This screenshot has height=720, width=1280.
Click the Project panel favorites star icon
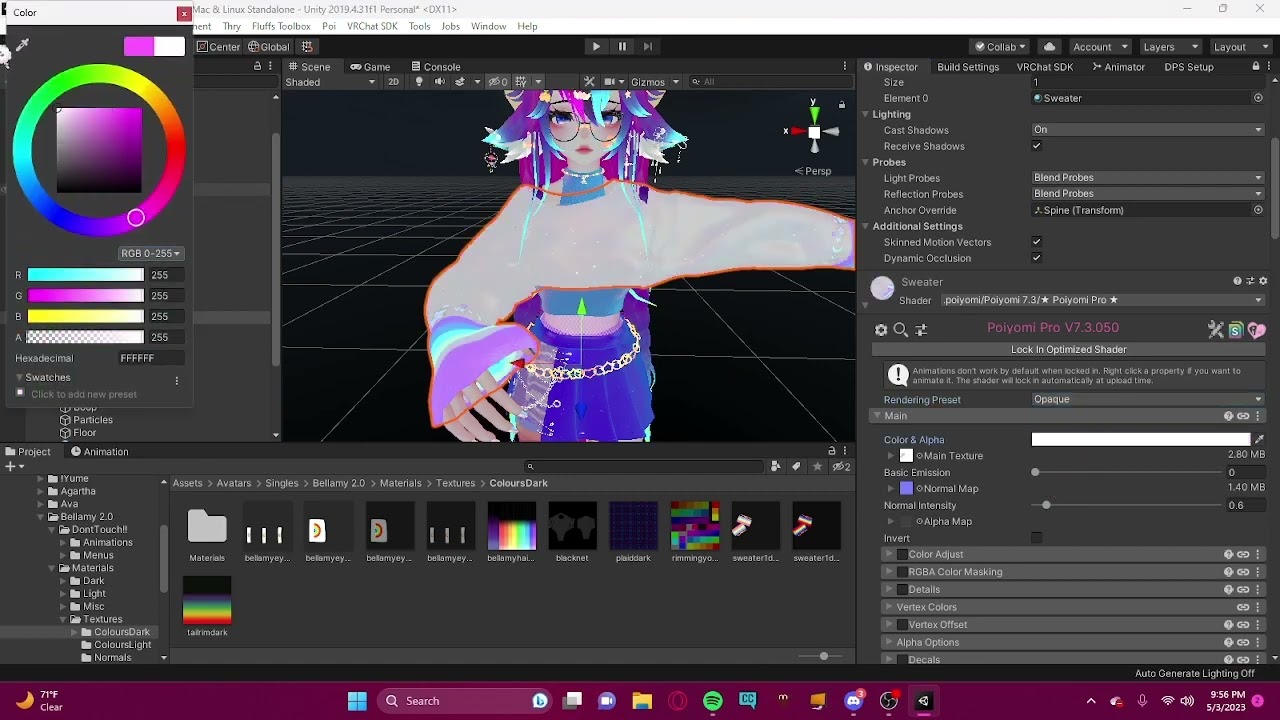(817, 466)
